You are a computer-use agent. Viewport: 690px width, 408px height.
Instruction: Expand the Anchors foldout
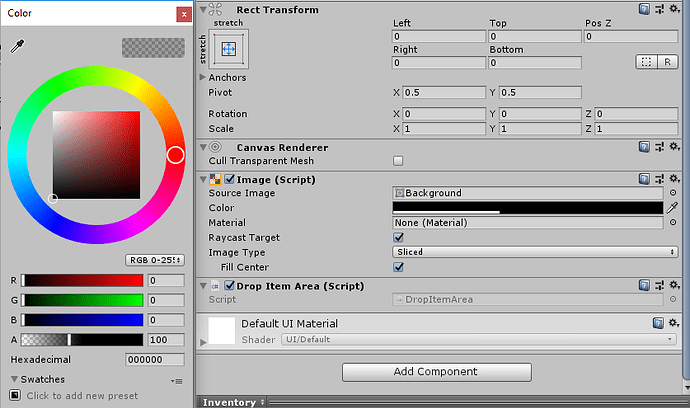pos(202,77)
